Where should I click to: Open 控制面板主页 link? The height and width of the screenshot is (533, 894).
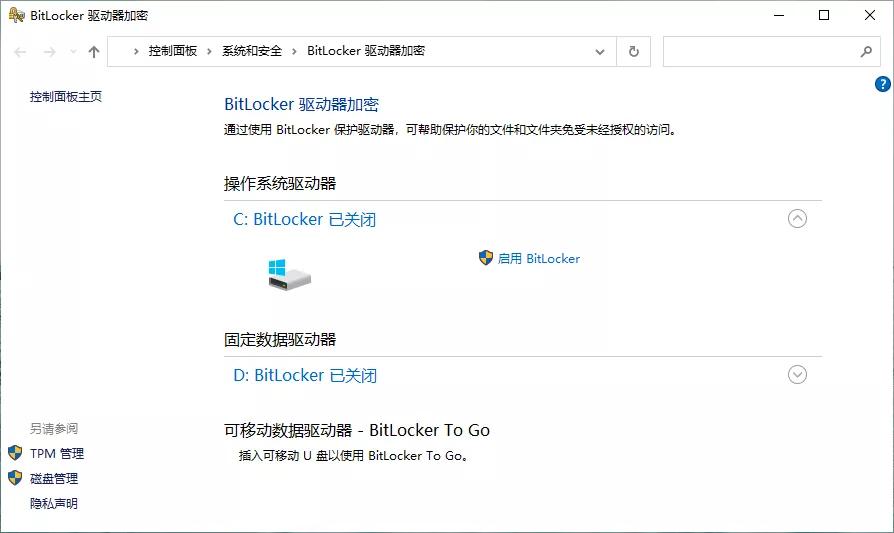tap(66, 97)
